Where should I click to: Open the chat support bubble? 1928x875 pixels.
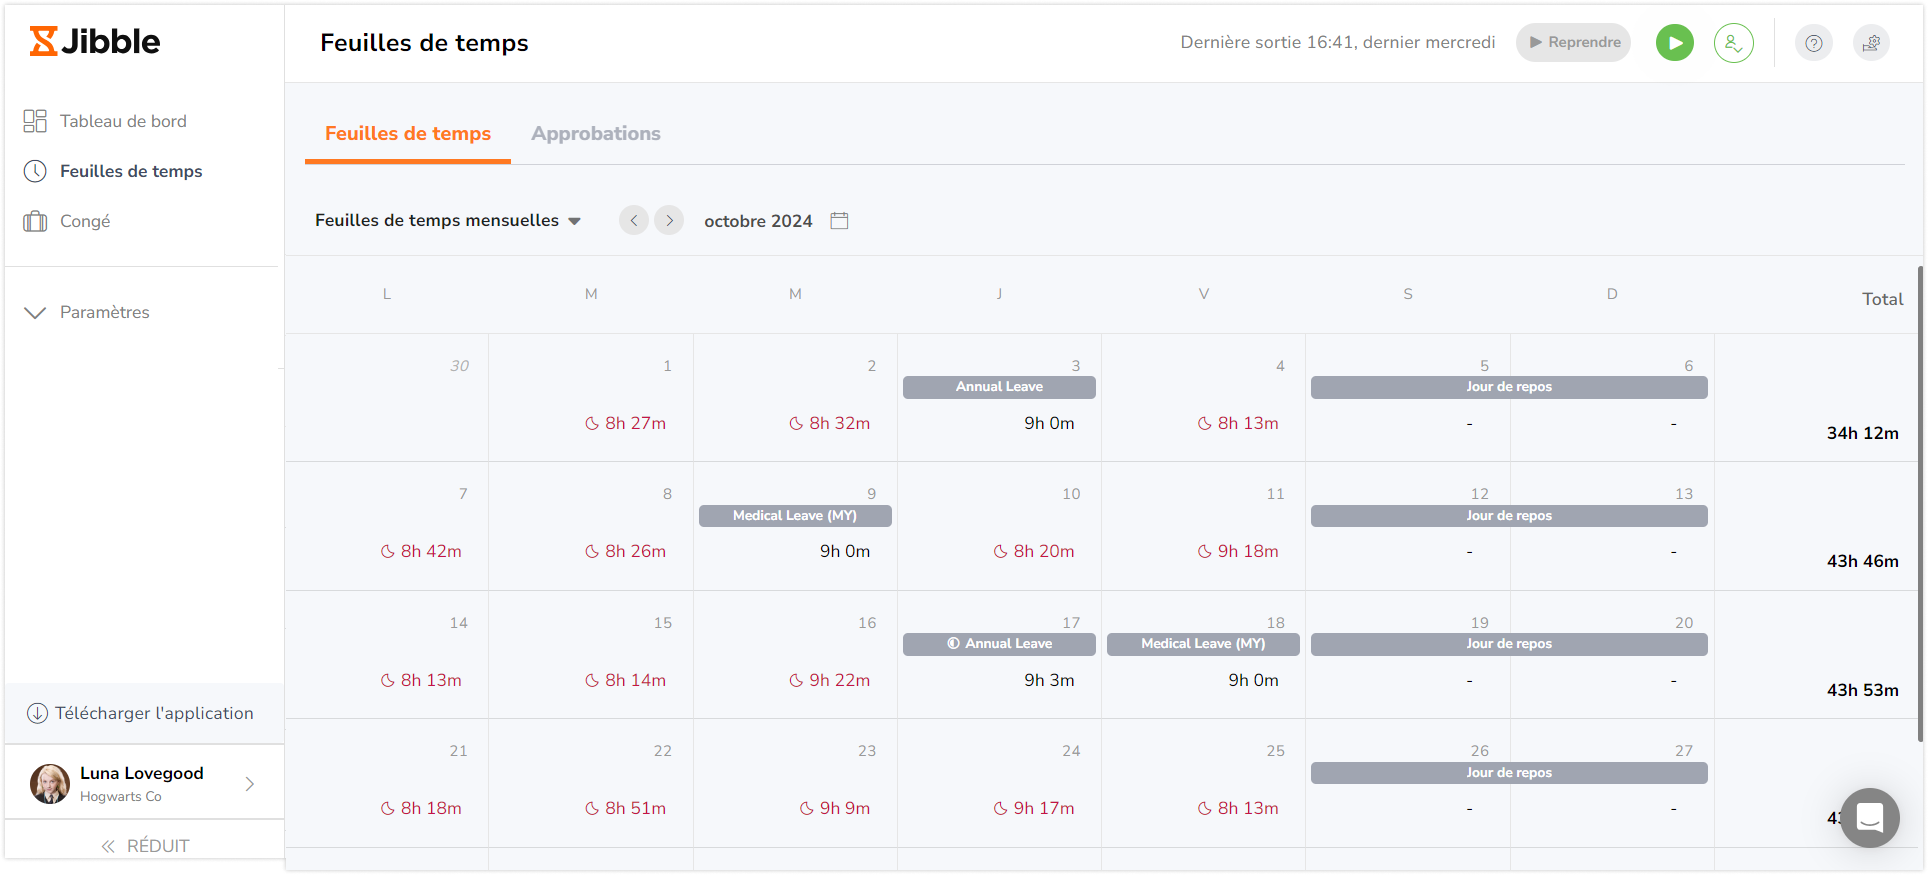point(1870,818)
